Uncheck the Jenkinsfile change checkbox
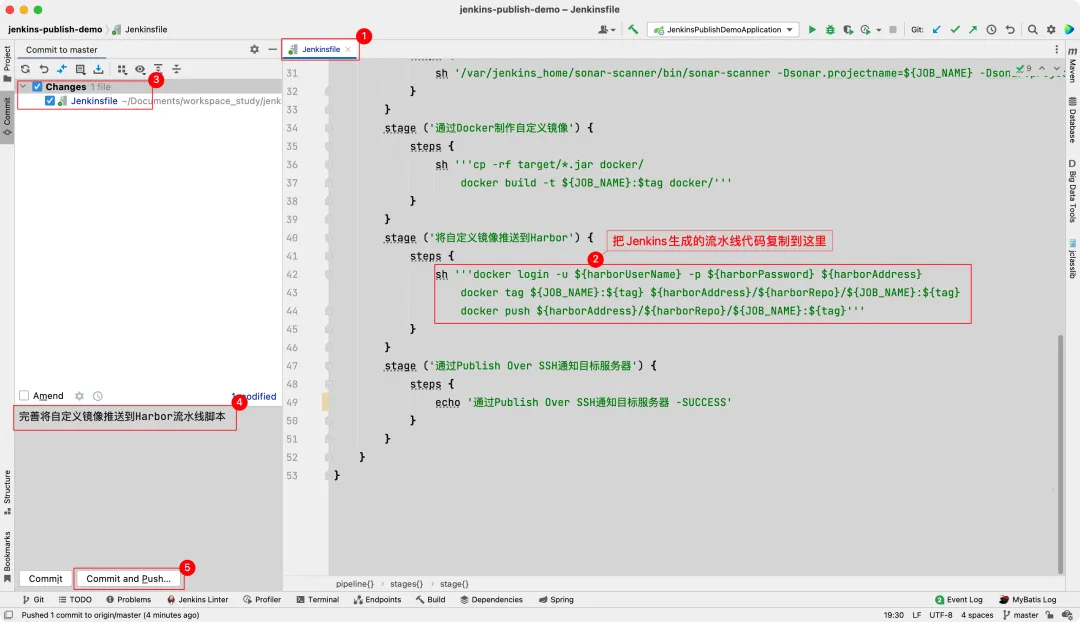1080x622 pixels. pos(50,101)
